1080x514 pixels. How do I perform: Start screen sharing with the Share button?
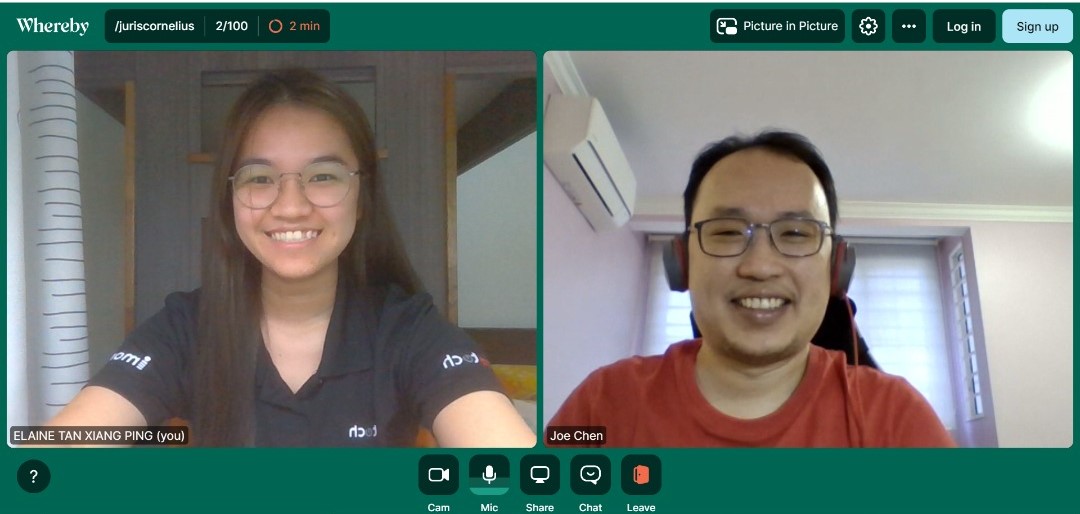pyautogui.click(x=540, y=475)
